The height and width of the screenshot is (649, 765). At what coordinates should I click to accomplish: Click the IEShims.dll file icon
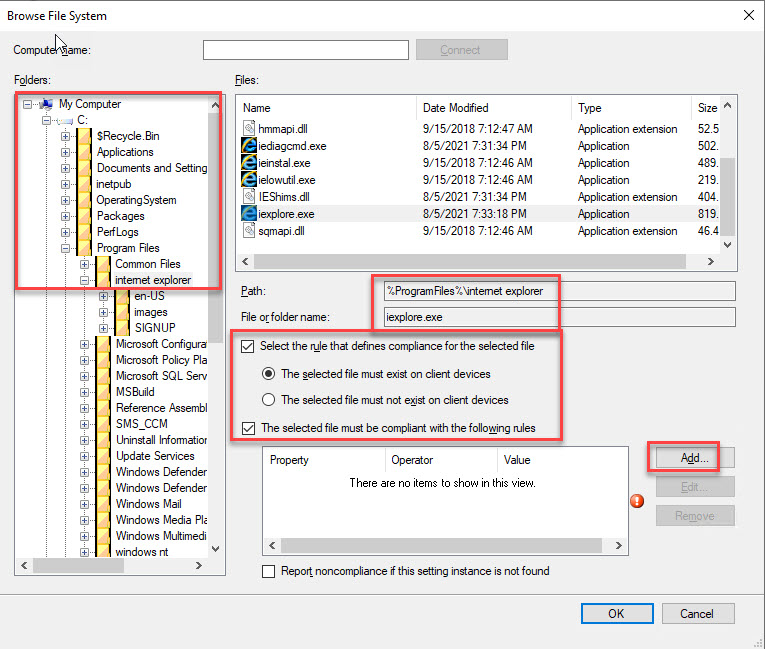[x=250, y=197]
